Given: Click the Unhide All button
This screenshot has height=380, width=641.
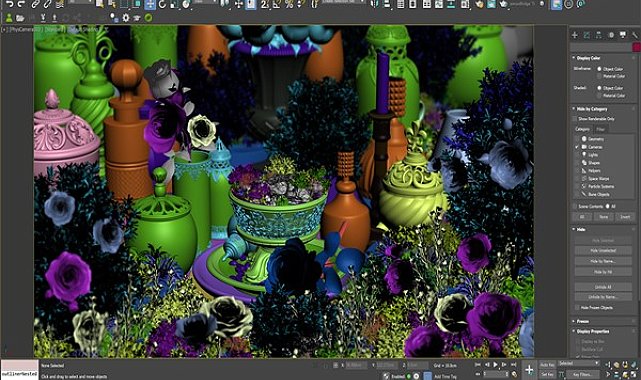Looking at the screenshot, I should pyautogui.click(x=603, y=287).
